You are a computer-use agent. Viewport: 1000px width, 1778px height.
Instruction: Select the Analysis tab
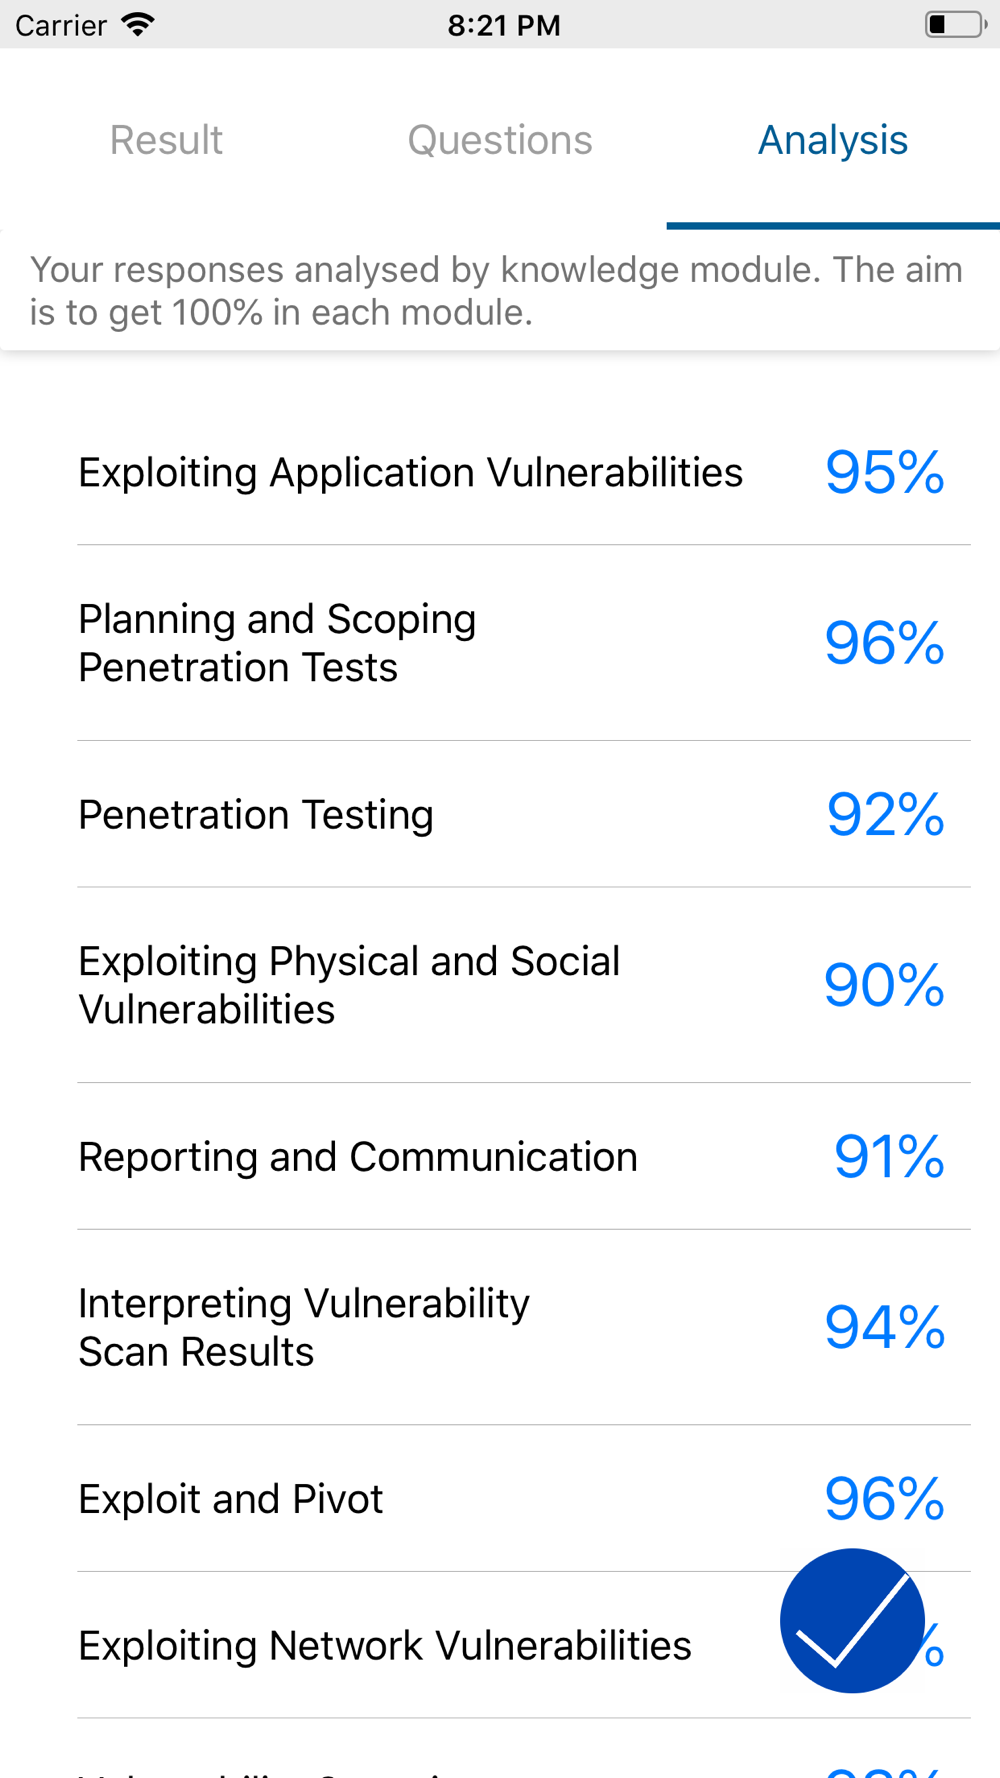pyautogui.click(x=833, y=140)
